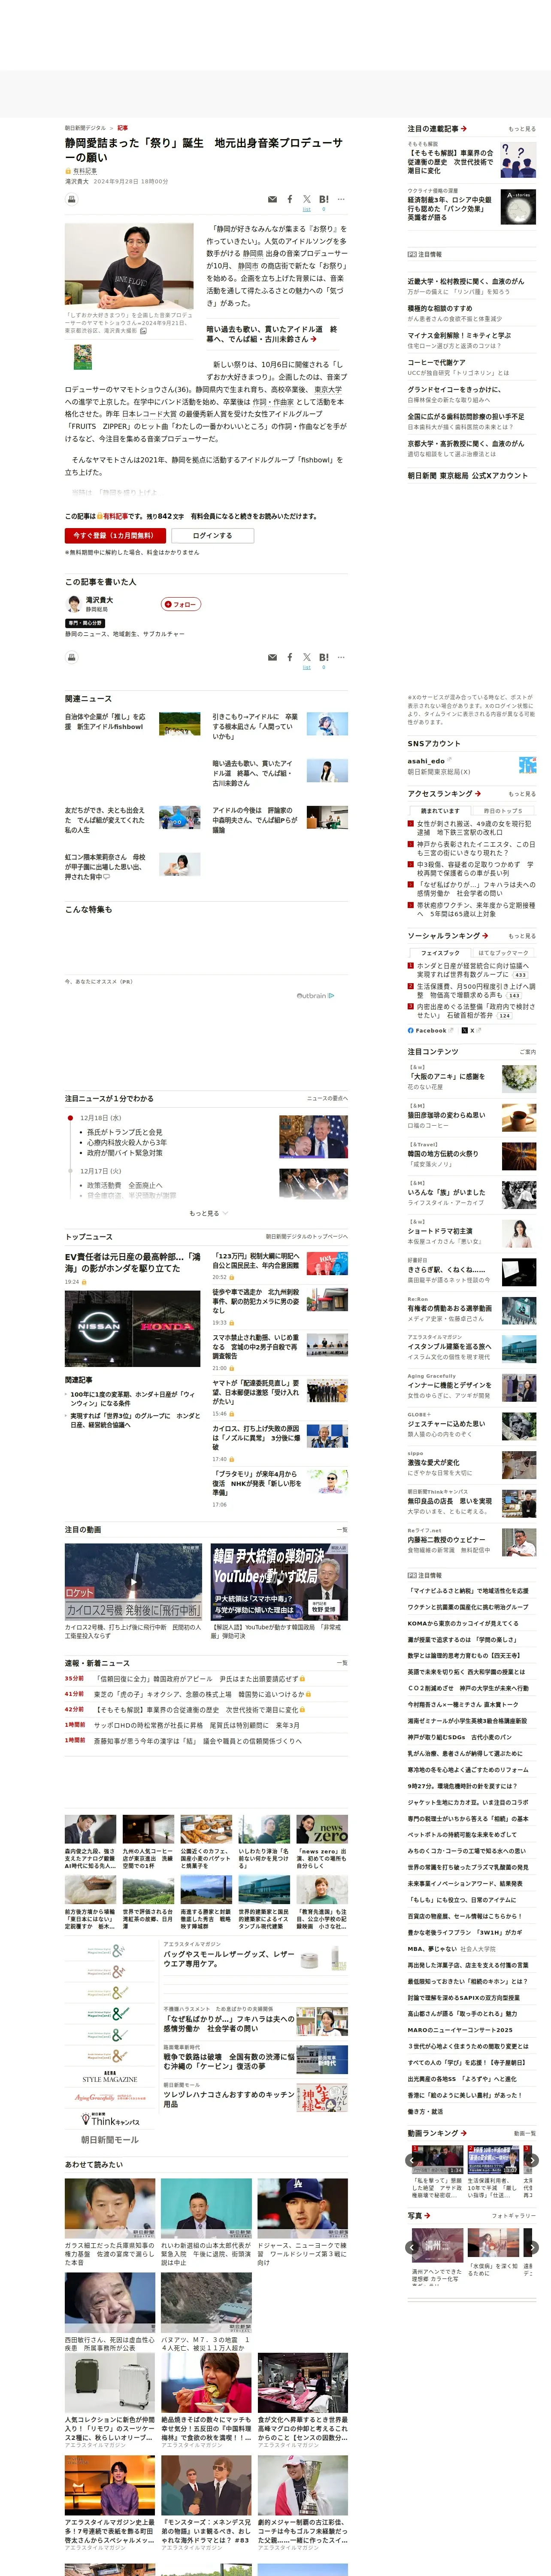Viewport: 551px width, 2576px height.
Task: Open 一覧 link beside 速報・新着ニュース
Action: coord(343,1663)
